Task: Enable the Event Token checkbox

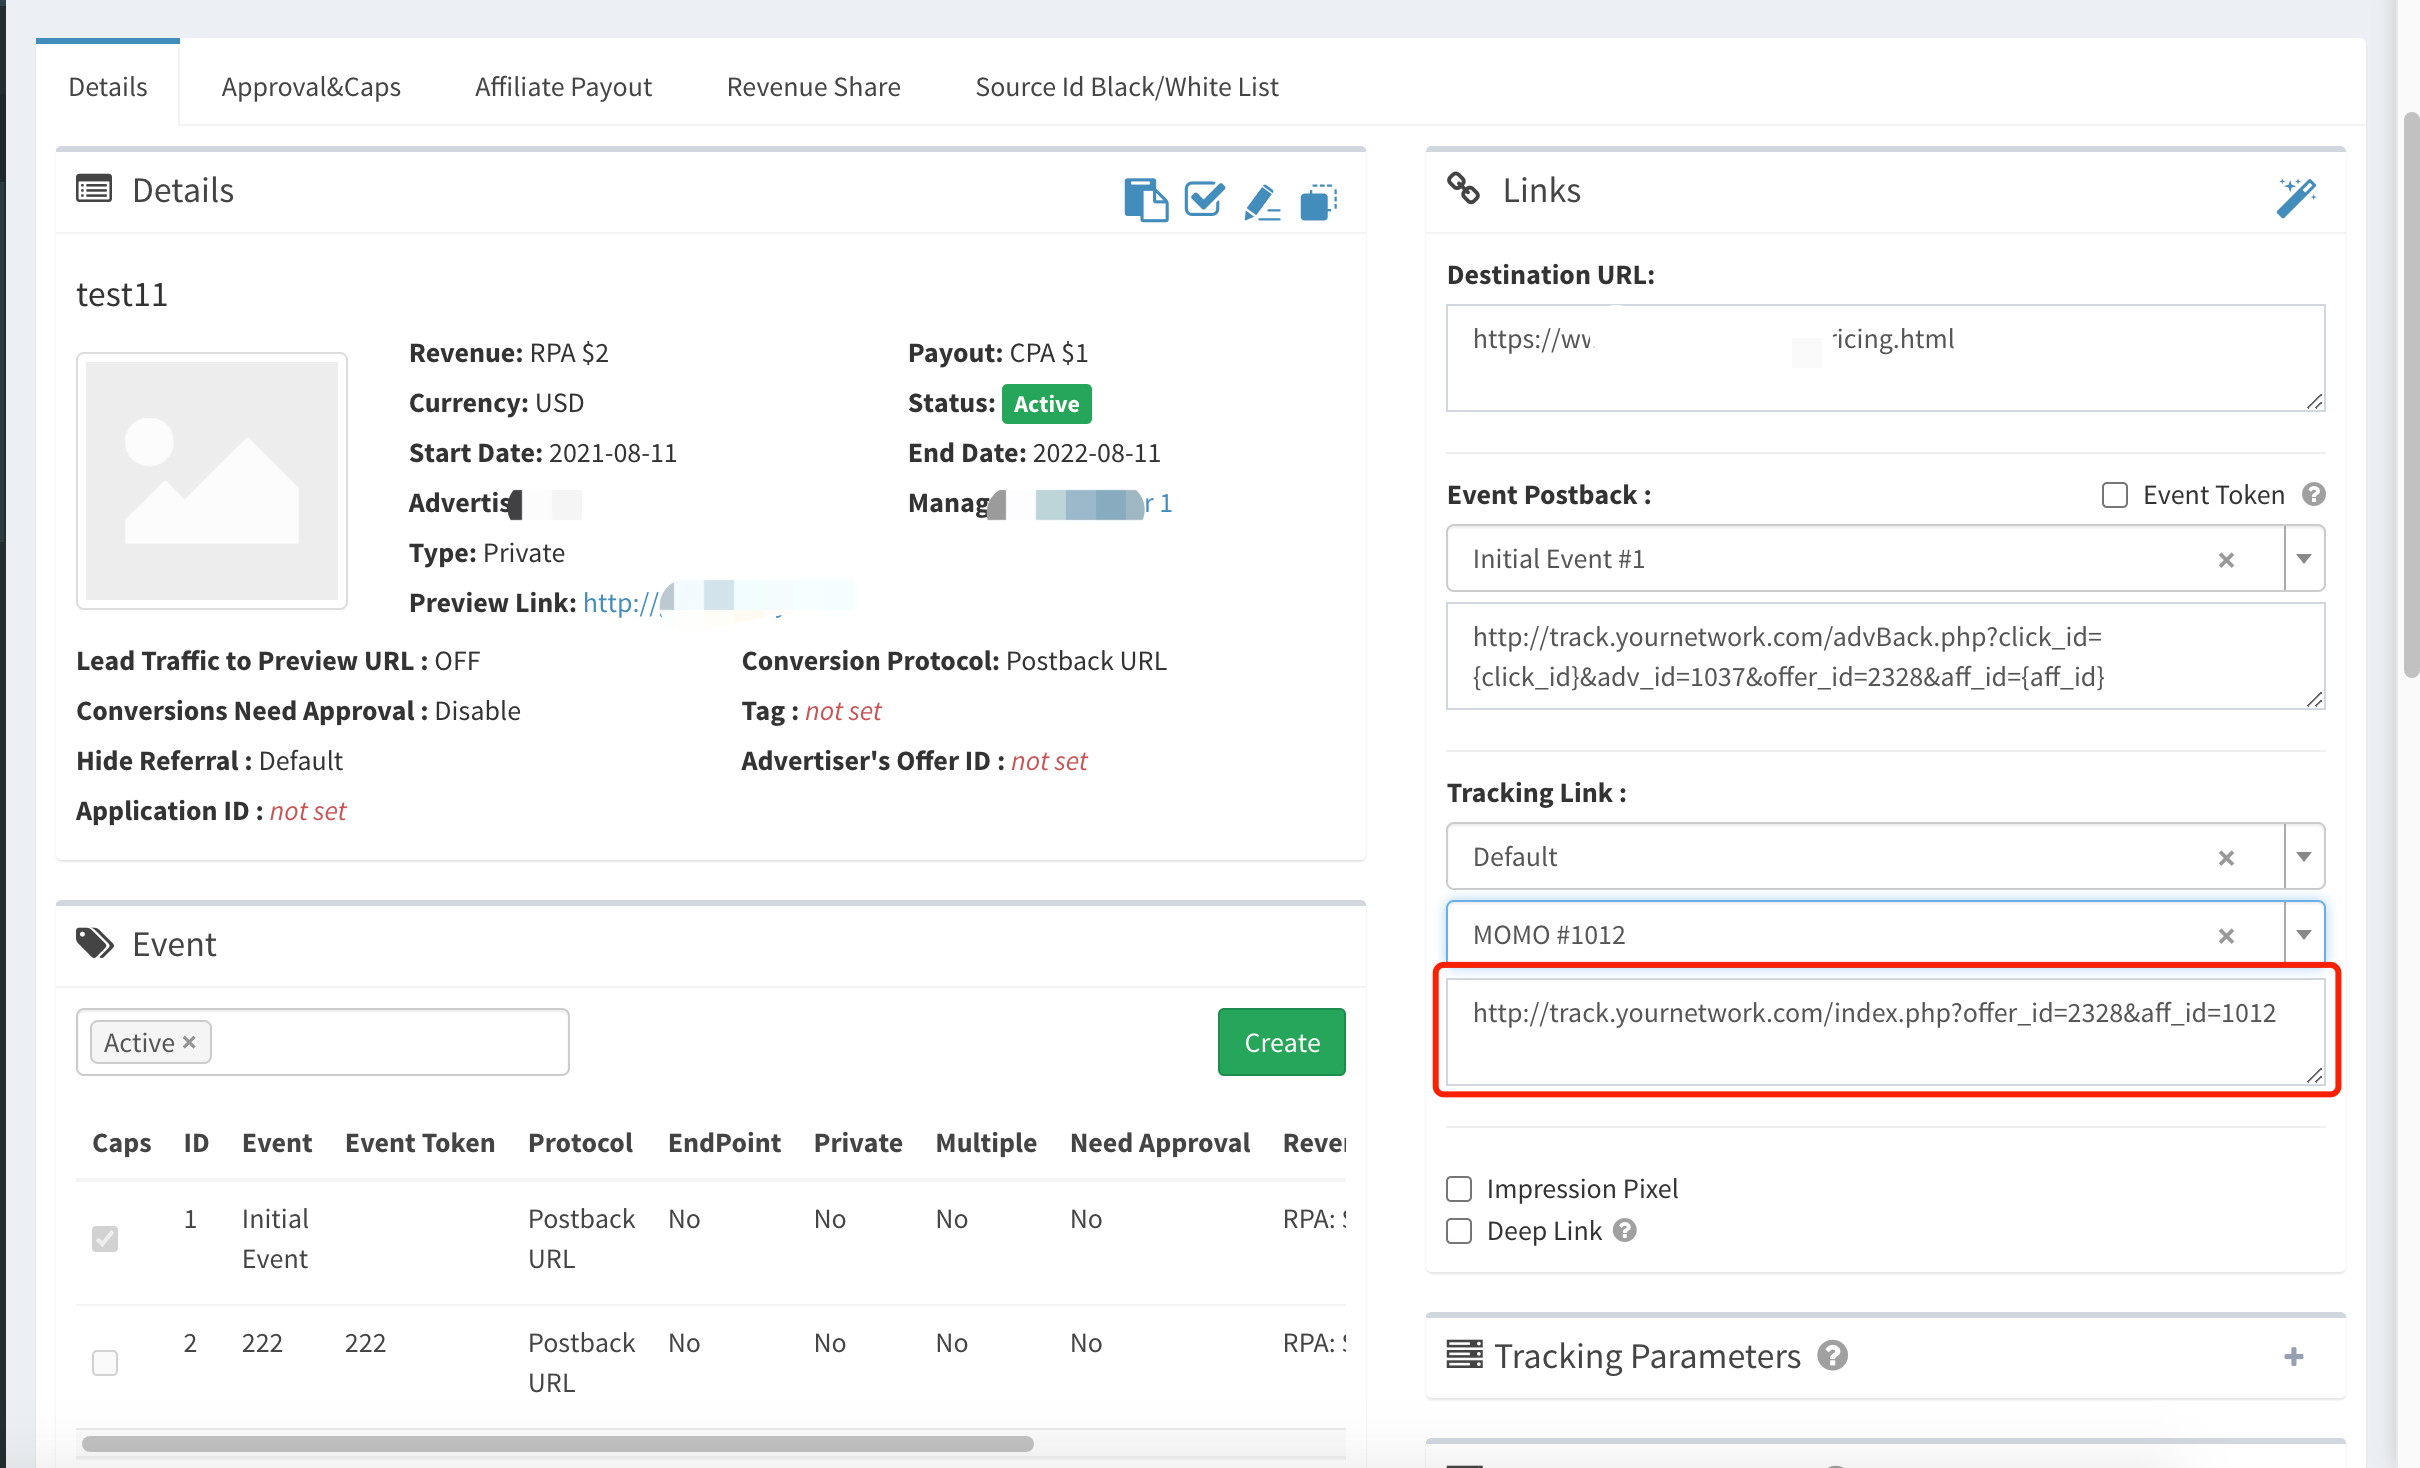Action: tap(2114, 495)
